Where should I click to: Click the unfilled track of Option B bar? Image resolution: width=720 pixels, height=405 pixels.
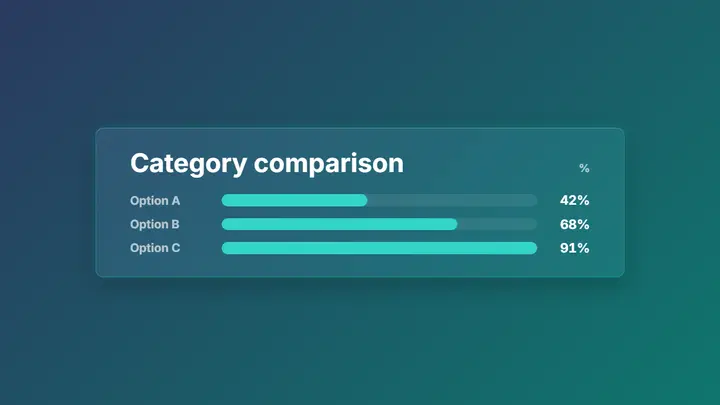tap(497, 224)
